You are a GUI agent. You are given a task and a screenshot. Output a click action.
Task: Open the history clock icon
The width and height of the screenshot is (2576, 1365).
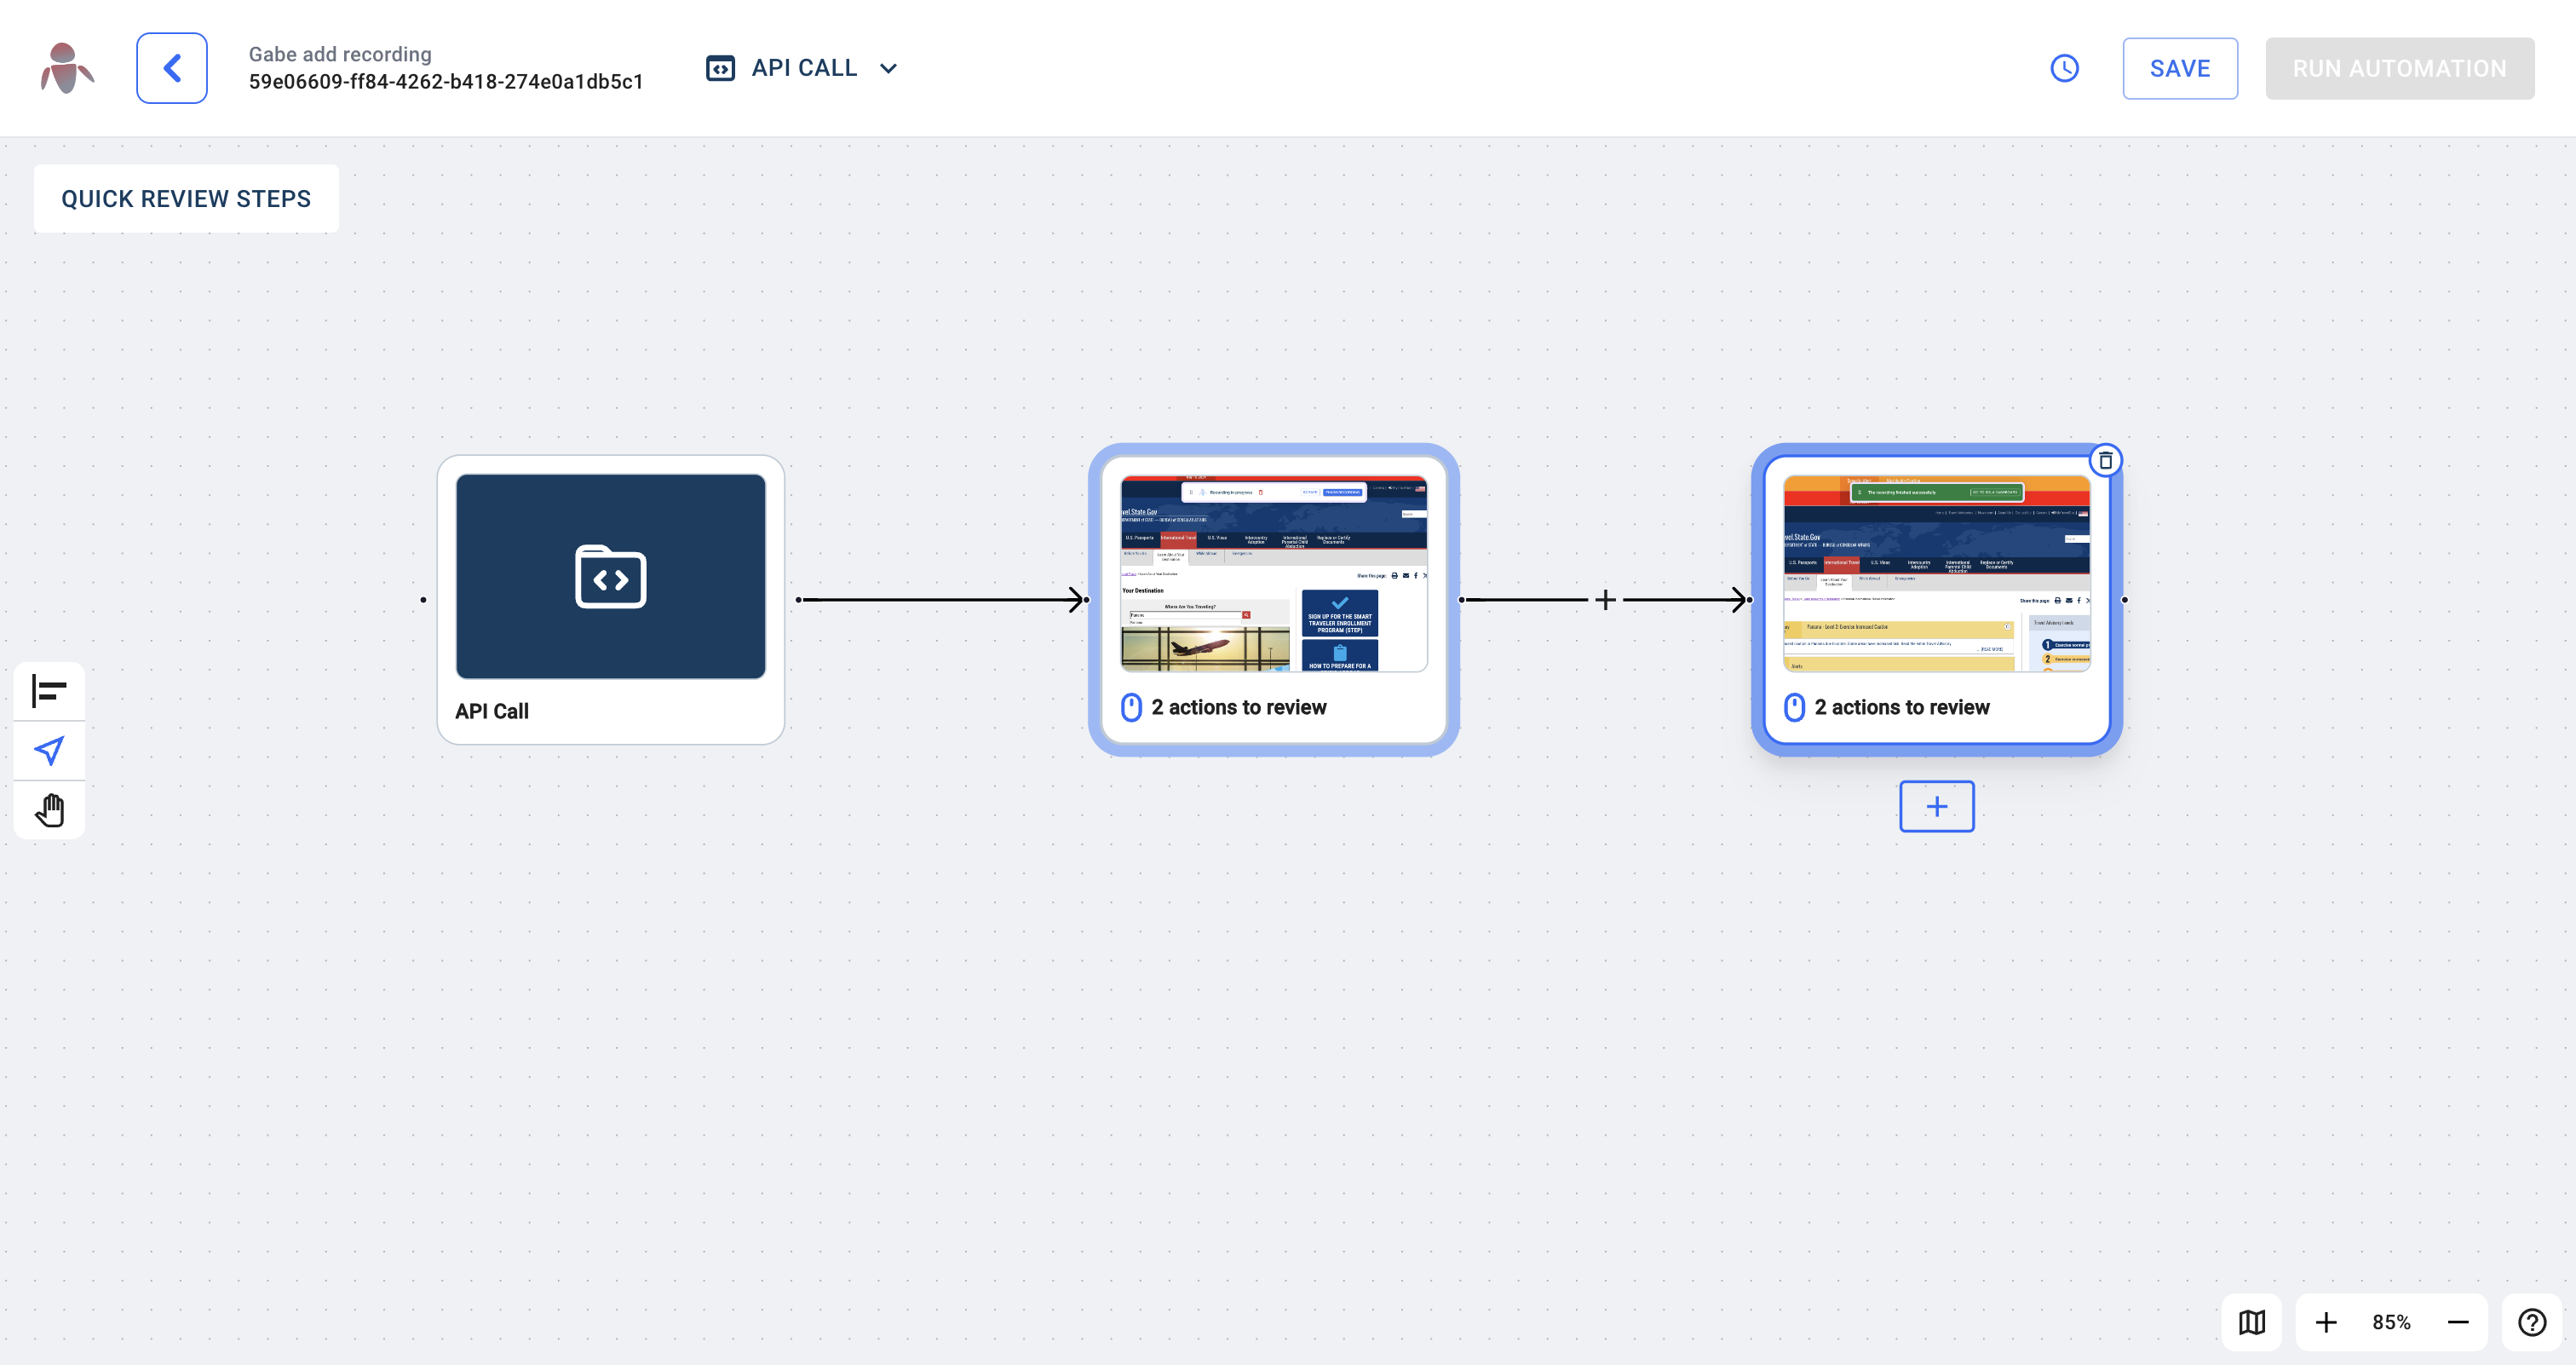tap(2064, 68)
